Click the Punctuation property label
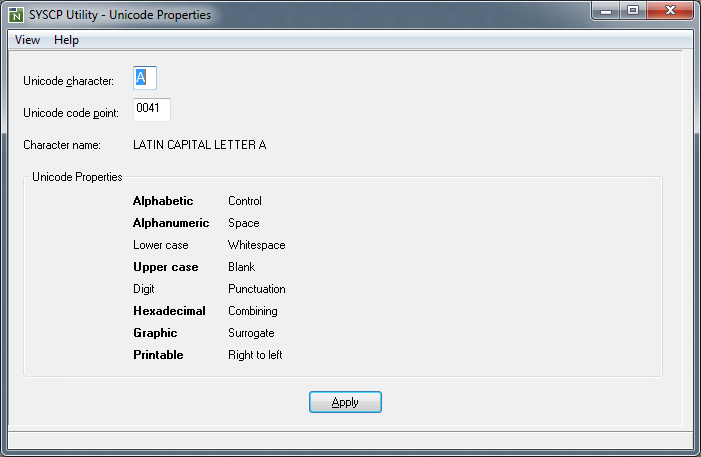701x457 pixels. click(256, 289)
